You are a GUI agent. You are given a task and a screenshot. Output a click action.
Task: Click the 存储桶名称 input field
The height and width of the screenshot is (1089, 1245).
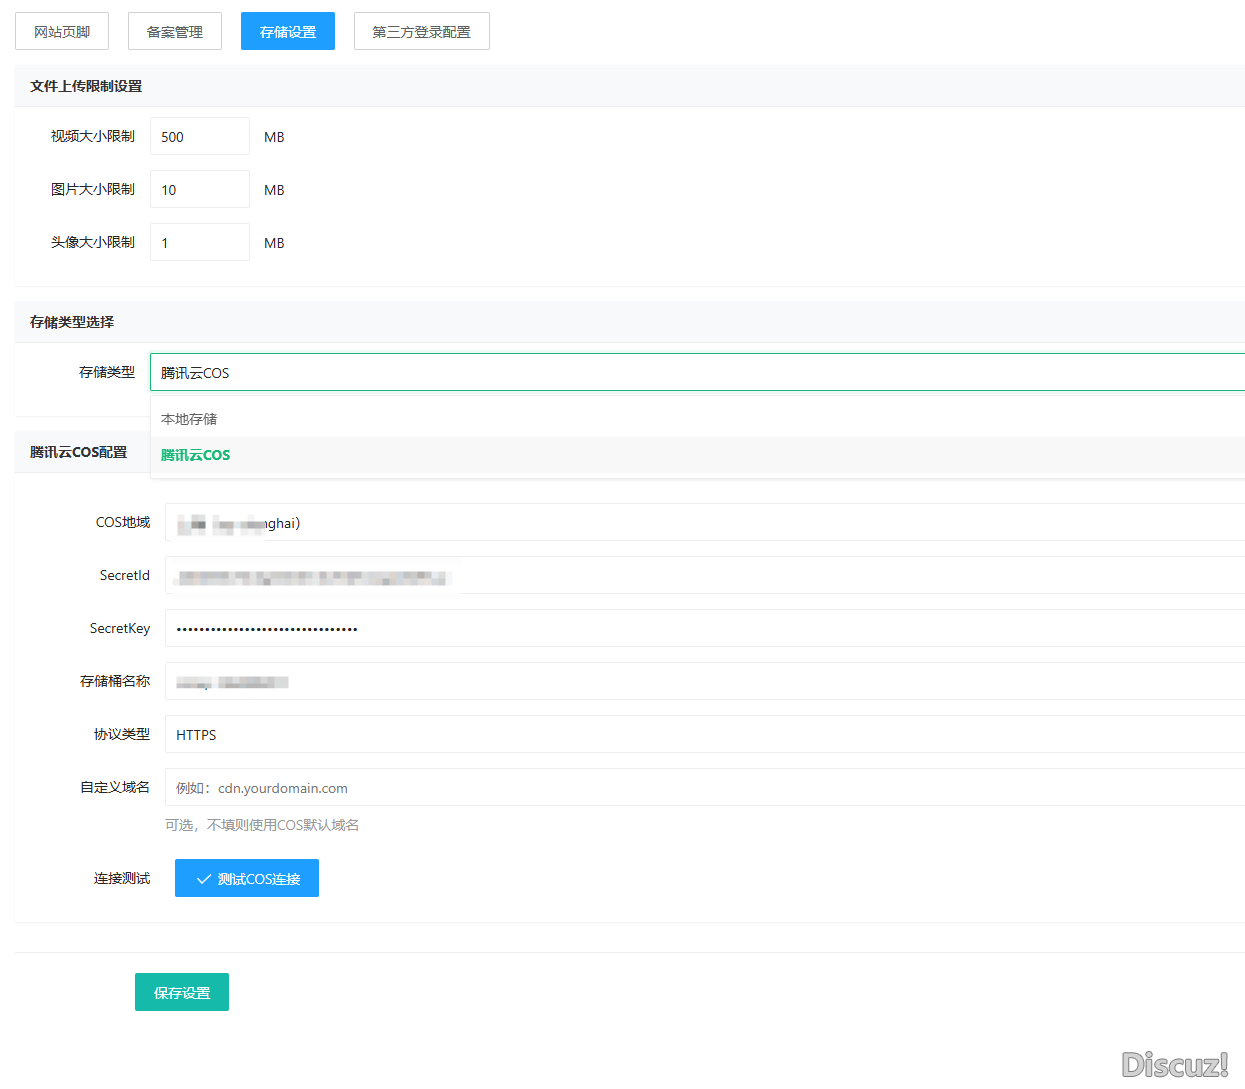(704, 682)
